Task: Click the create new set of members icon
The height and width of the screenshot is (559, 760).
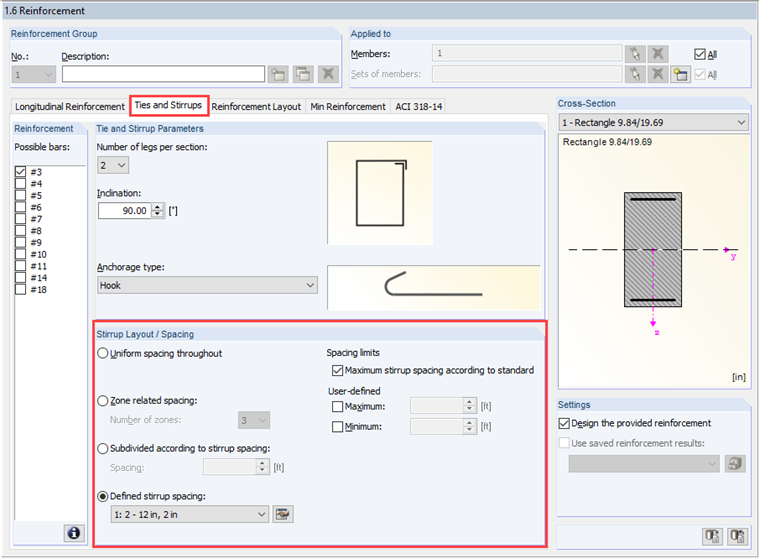Action: 681,74
